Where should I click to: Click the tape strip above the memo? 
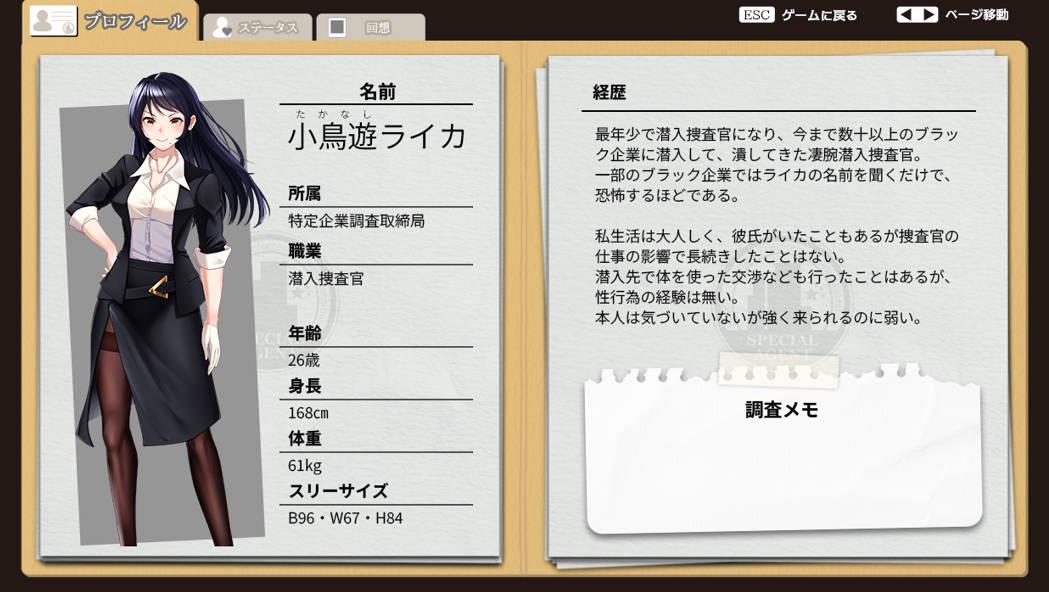(780, 370)
